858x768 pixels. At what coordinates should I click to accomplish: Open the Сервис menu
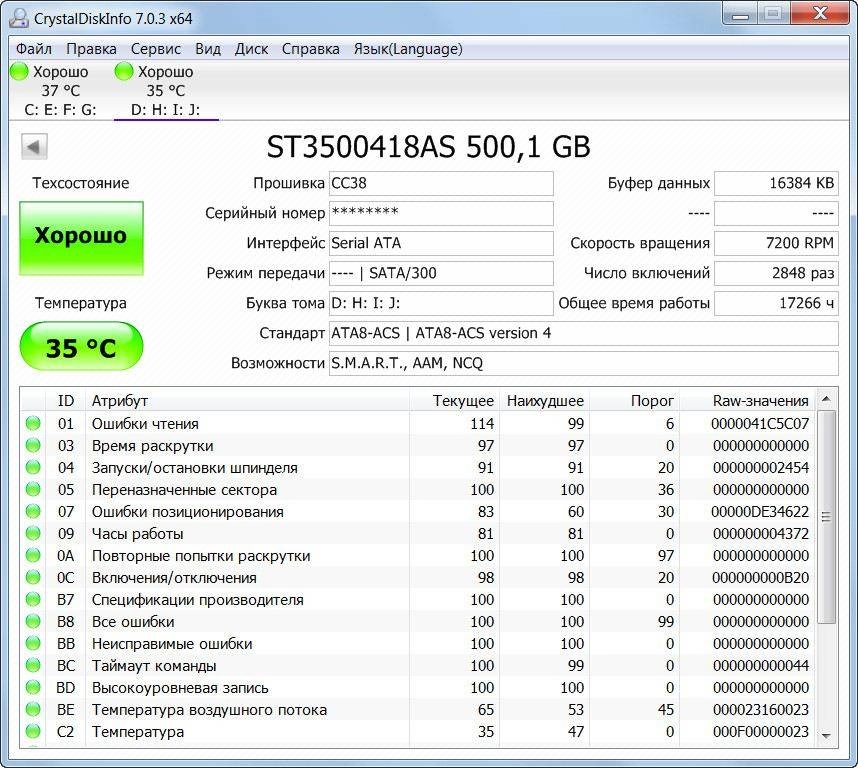[x=156, y=49]
